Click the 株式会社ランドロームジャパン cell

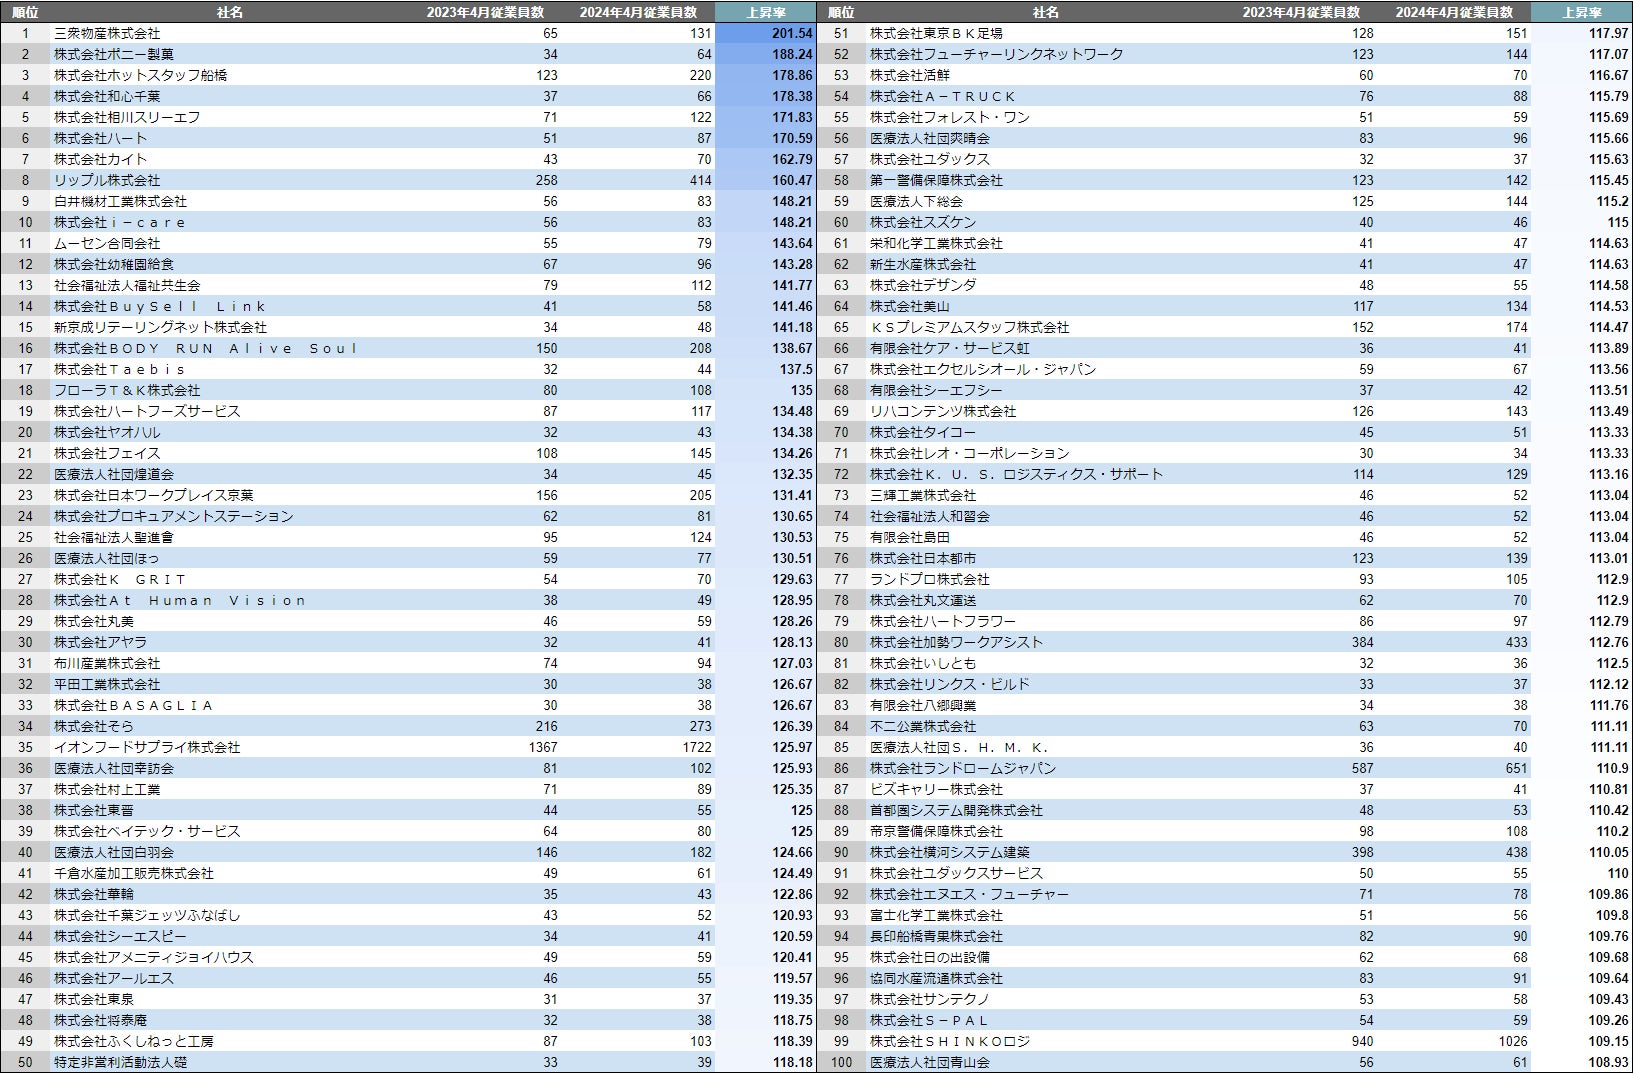point(1046,768)
